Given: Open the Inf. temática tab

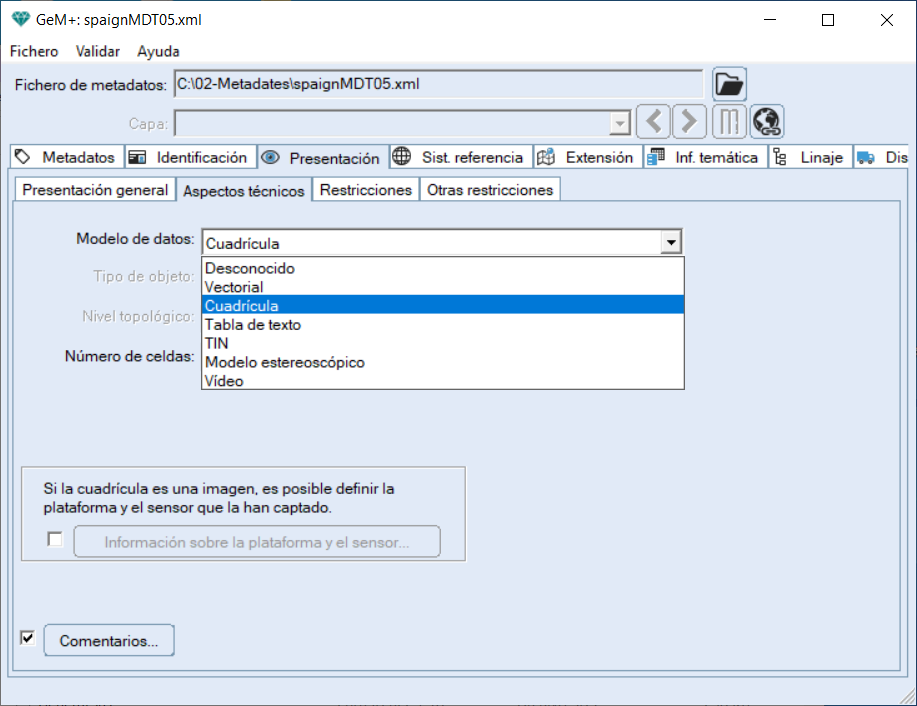Looking at the screenshot, I should coord(704,157).
